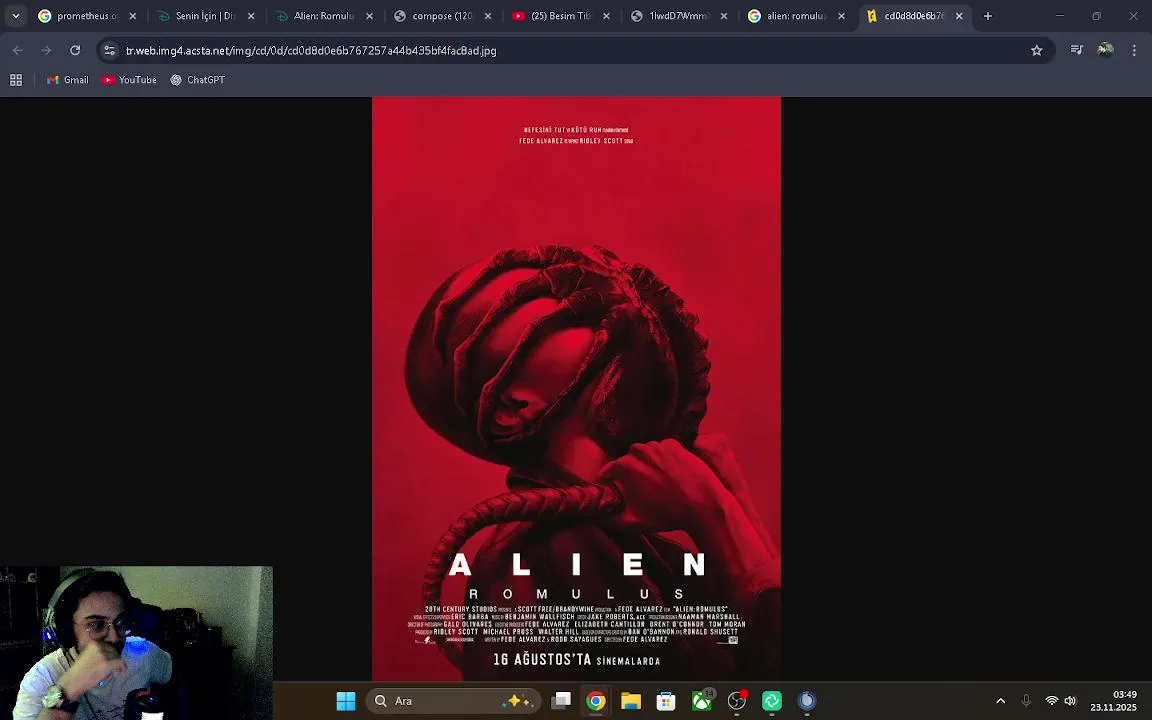Image resolution: width=1152 pixels, height=720 pixels.
Task: Open the YouTube bookmark
Action: [x=129, y=80]
